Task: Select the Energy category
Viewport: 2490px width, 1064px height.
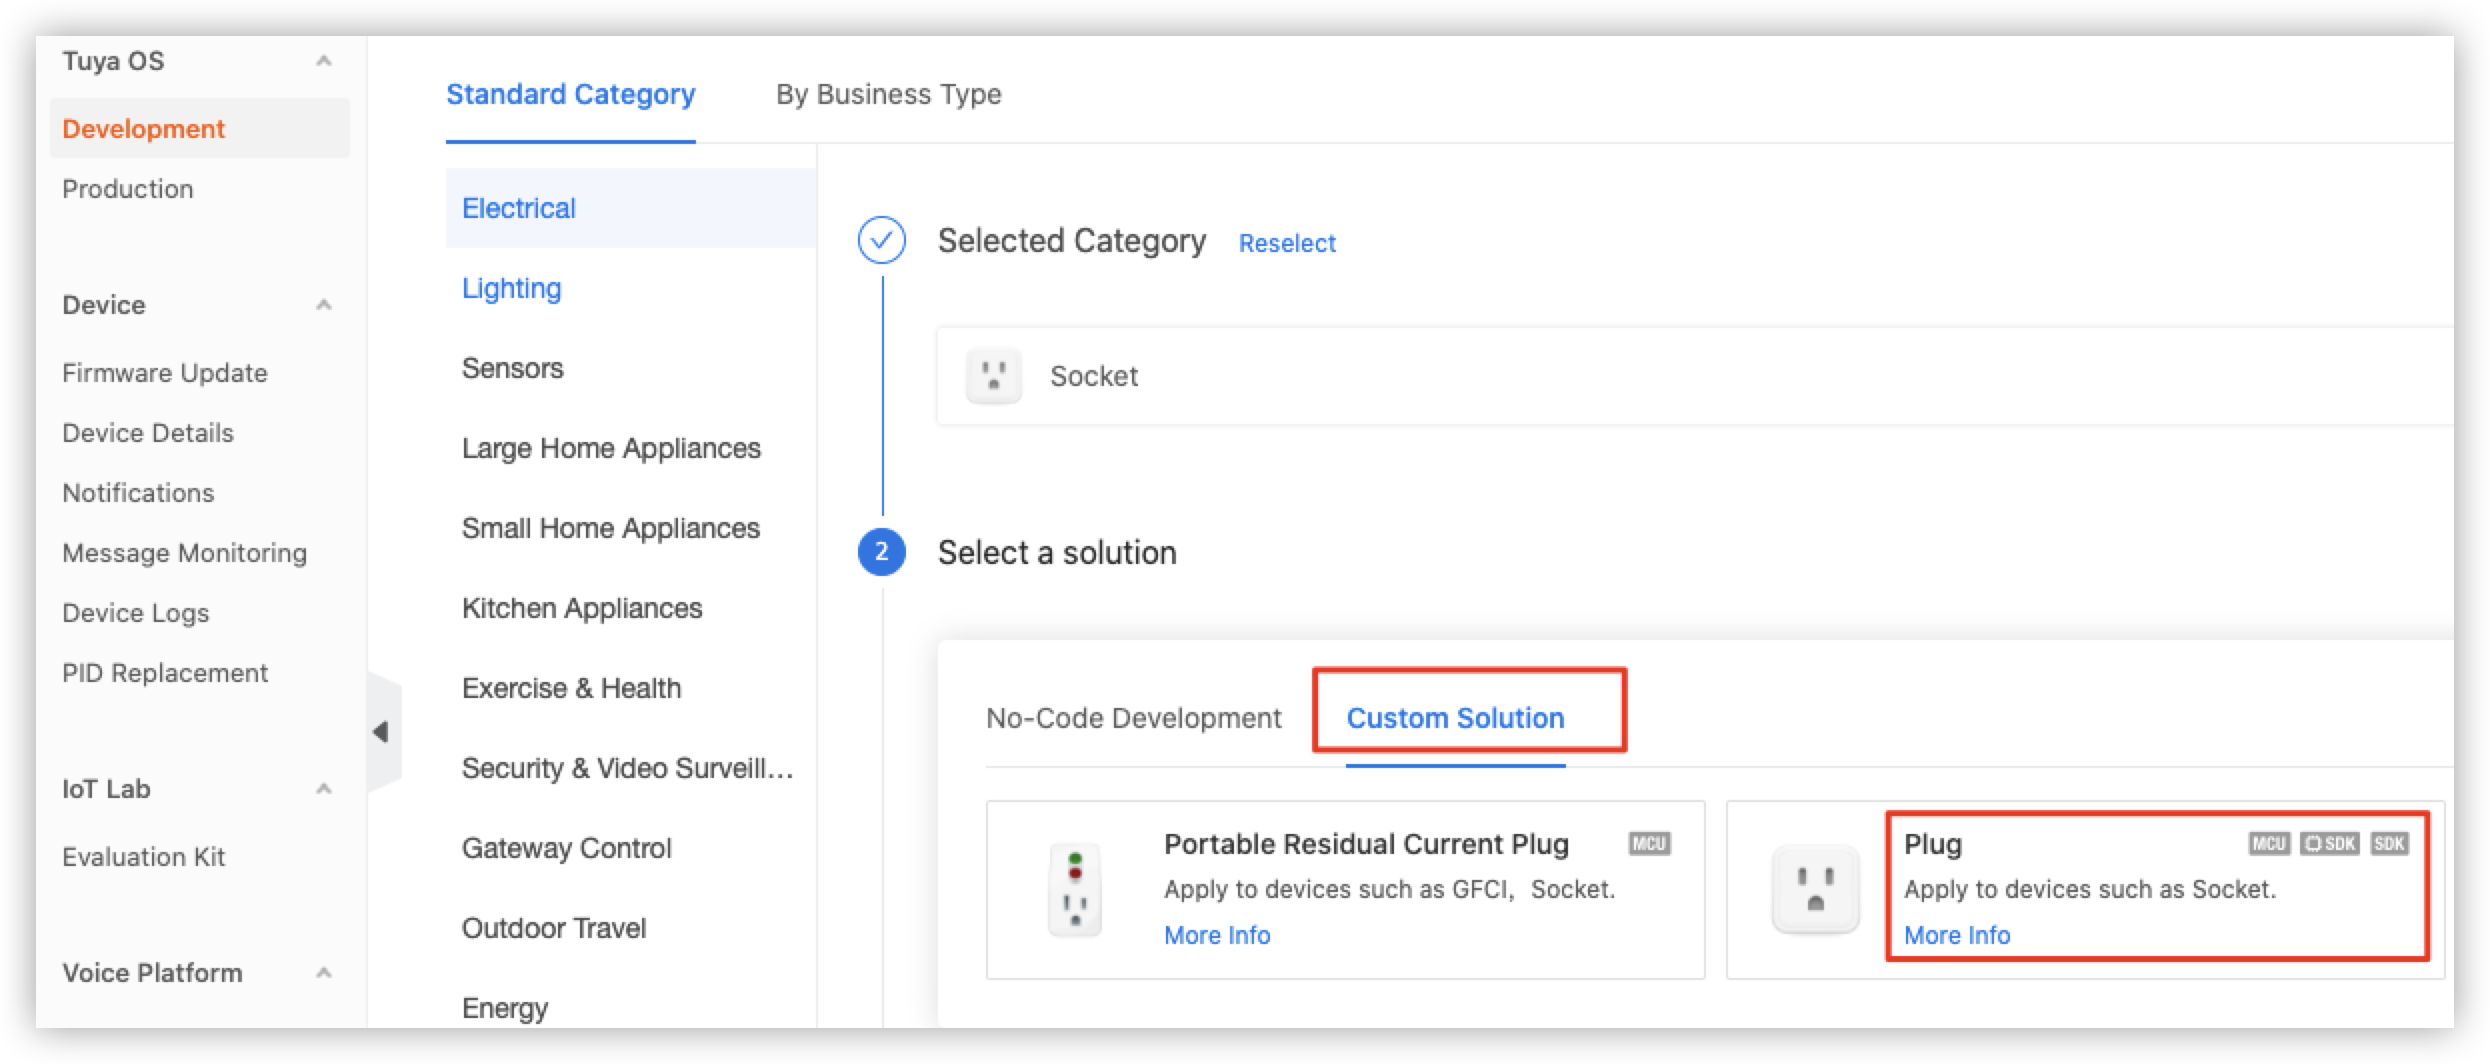Action: 504,1008
